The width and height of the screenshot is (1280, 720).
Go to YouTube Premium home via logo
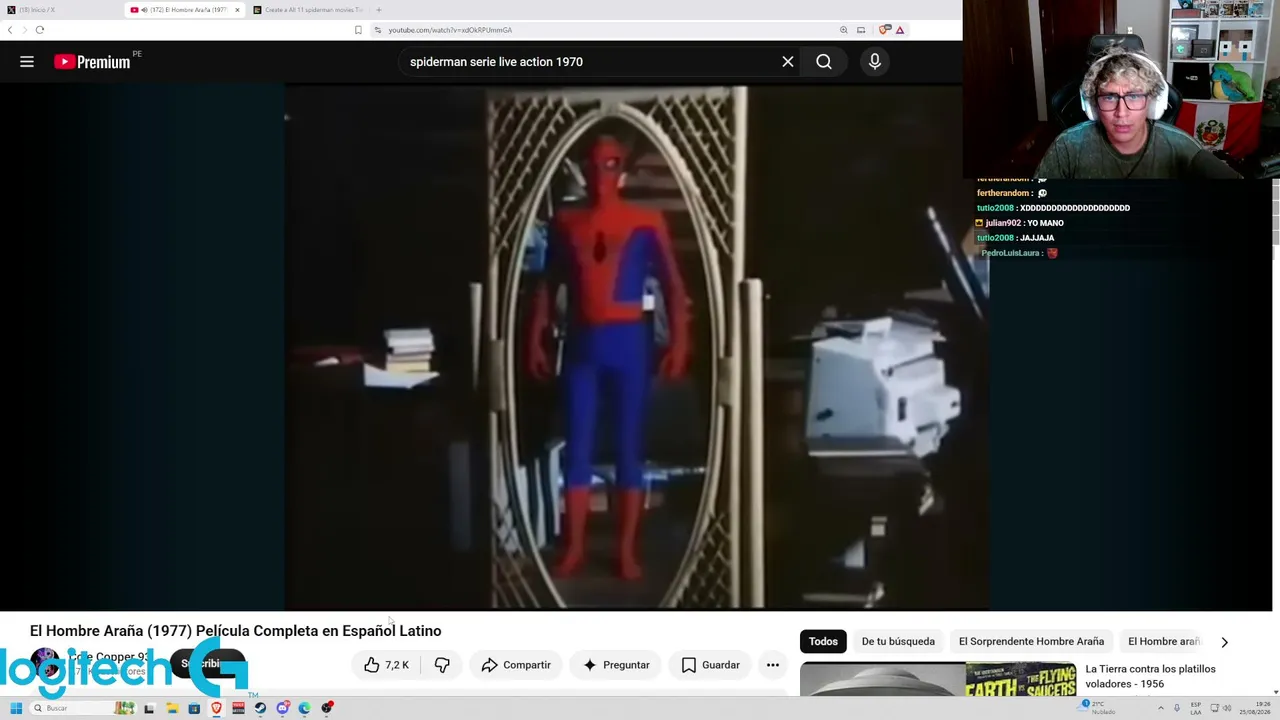(x=92, y=62)
